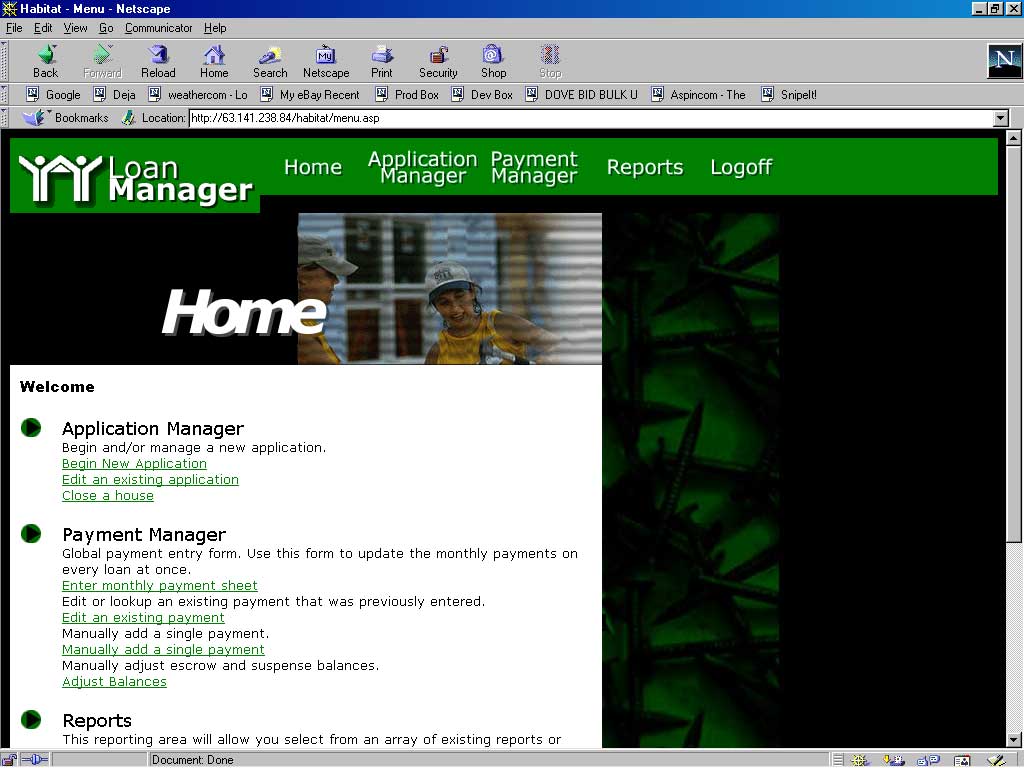Click the page location proxy icon
This screenshot has height=768, width=1024.
pyautogui.click(x=128, y=118)
